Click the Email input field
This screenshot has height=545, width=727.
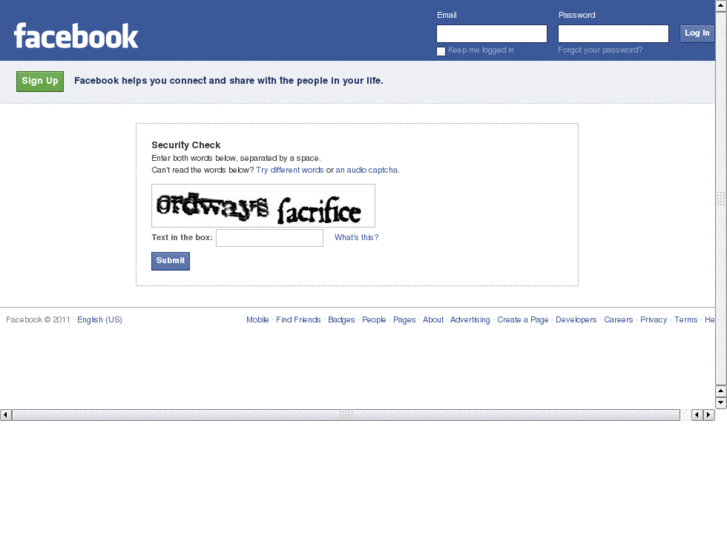pyautogui.click(x=491, y=33)
